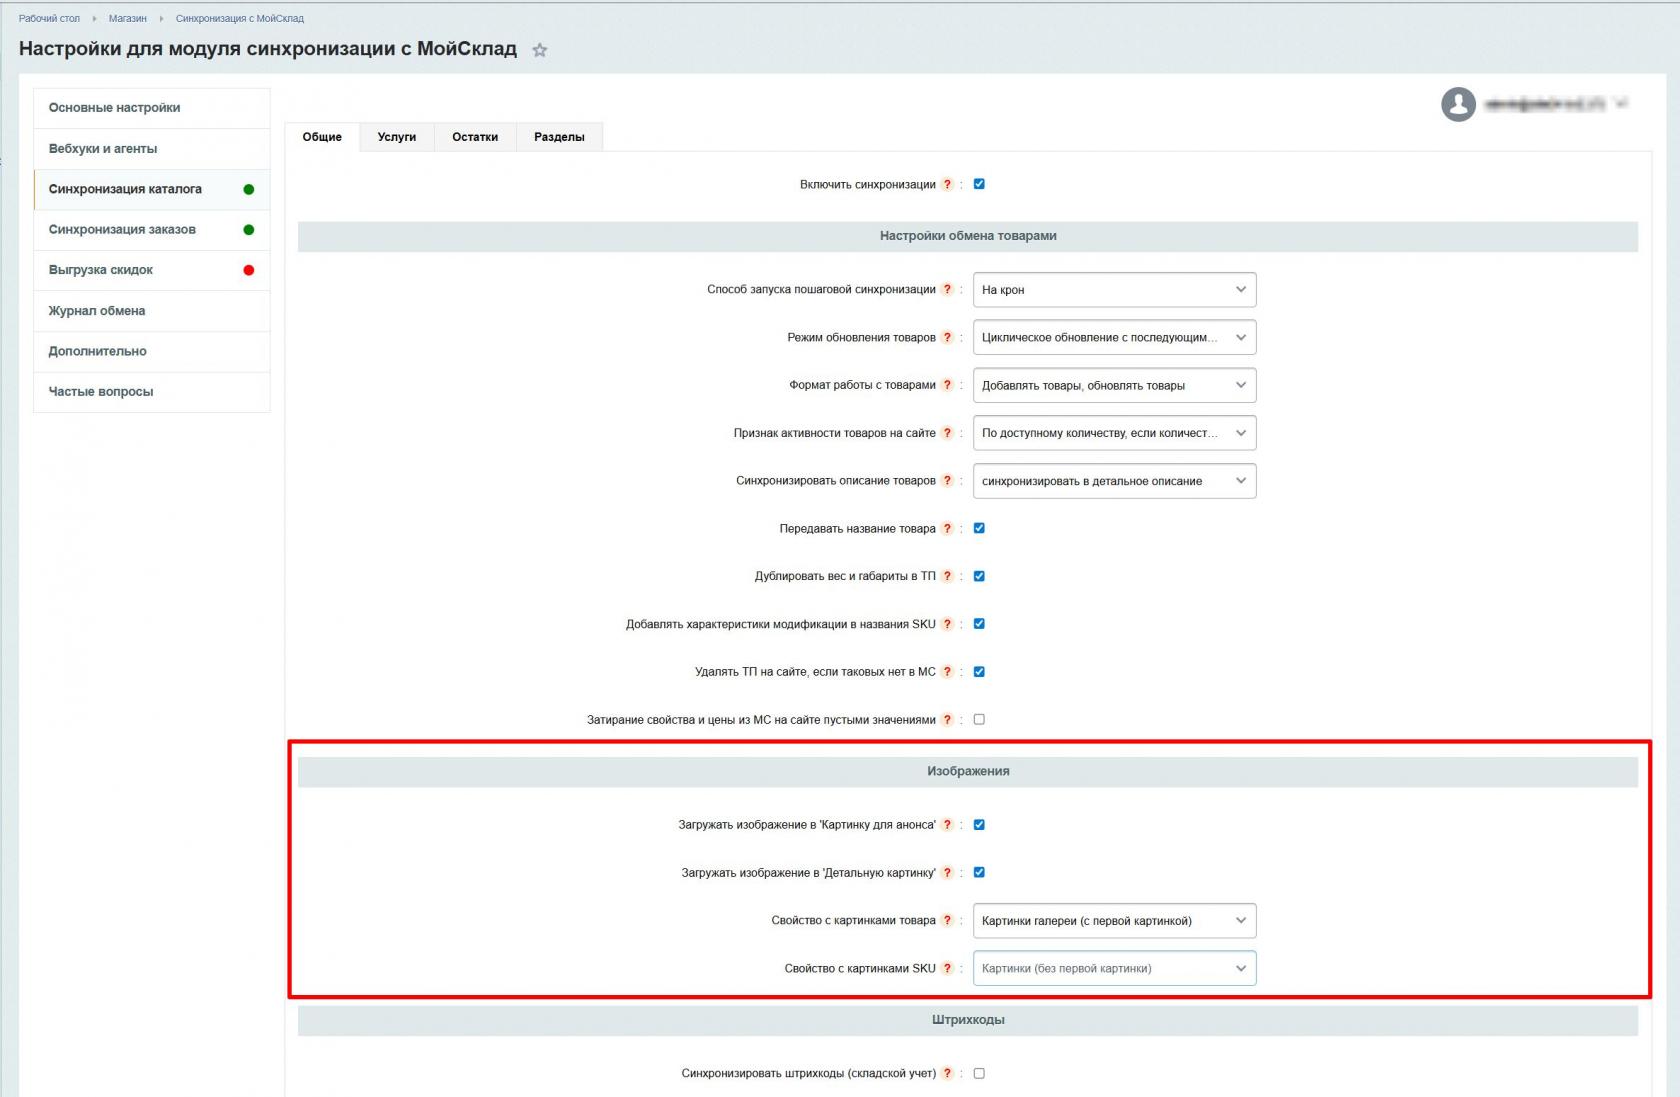
Task: Show help for 'Свойство с картинками товара'
Action: (948, 921)
